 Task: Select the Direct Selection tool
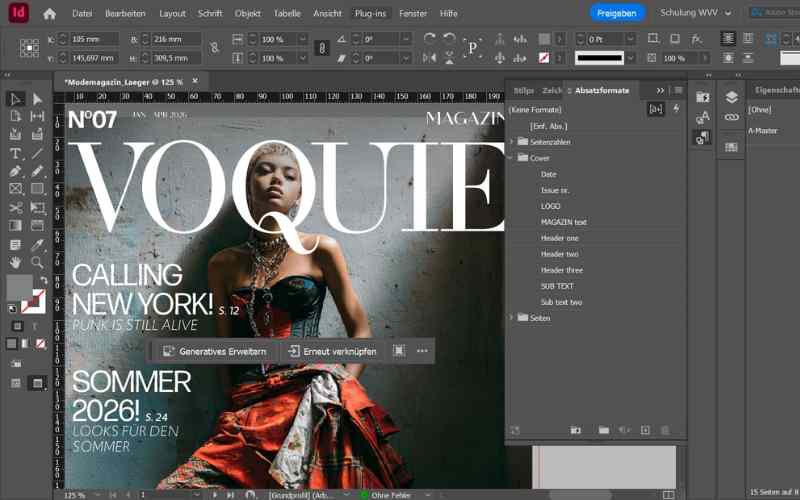click(37, 99)
